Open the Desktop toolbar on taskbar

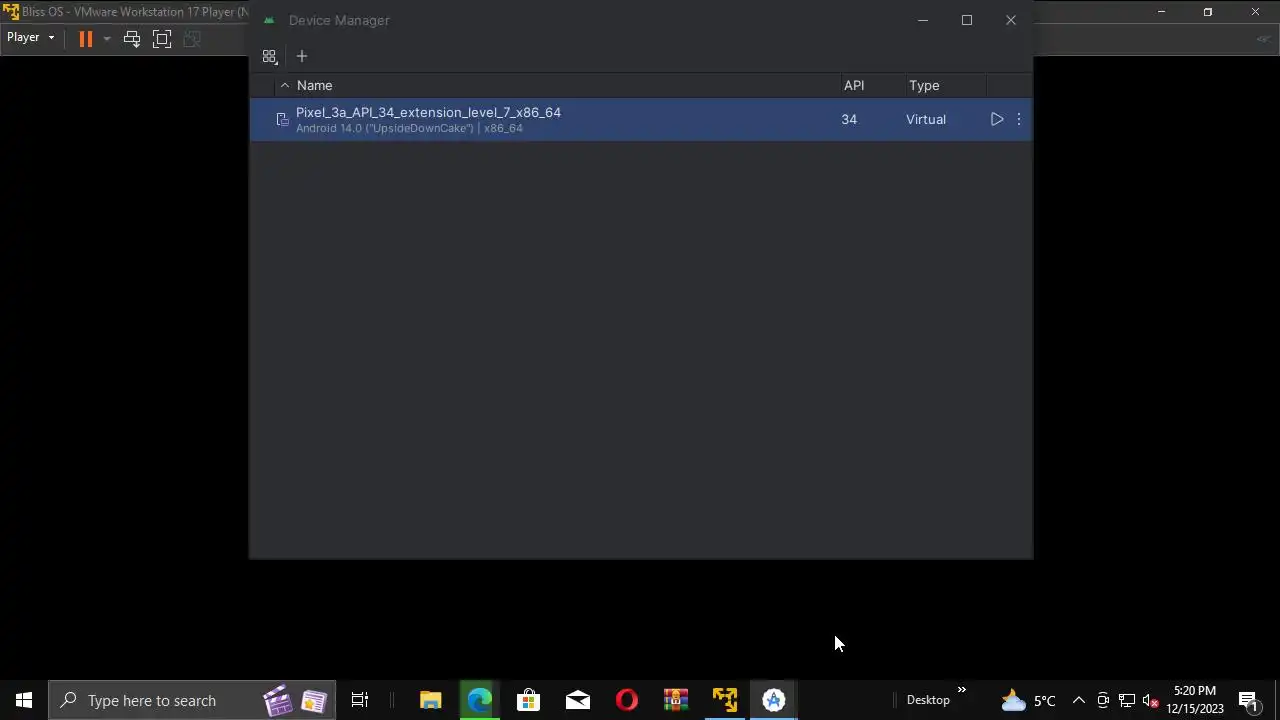(x=928, y=700)
